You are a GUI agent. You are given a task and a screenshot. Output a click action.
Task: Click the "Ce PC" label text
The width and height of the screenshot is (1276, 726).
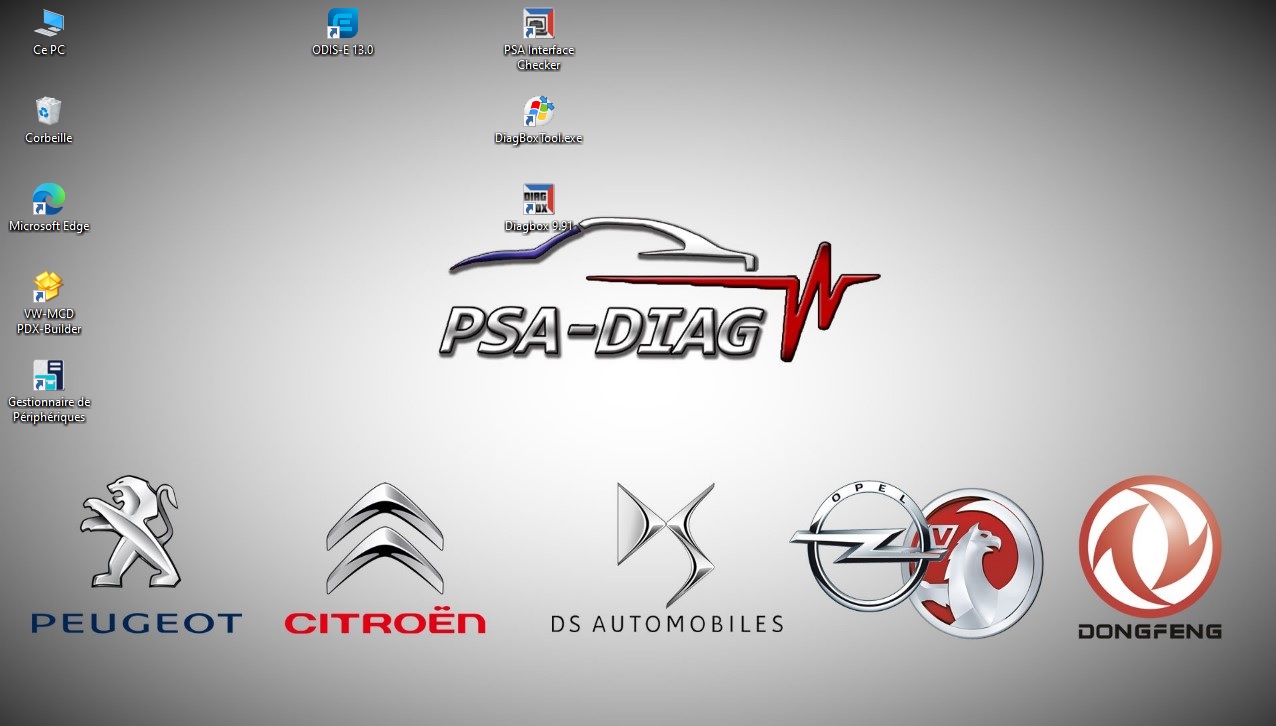(x=49, y=50)
